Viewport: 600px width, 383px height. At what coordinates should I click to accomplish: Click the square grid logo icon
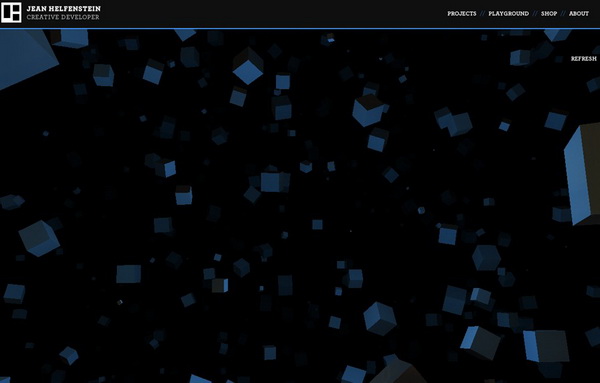pyautogui.click(x=11, y=13)
